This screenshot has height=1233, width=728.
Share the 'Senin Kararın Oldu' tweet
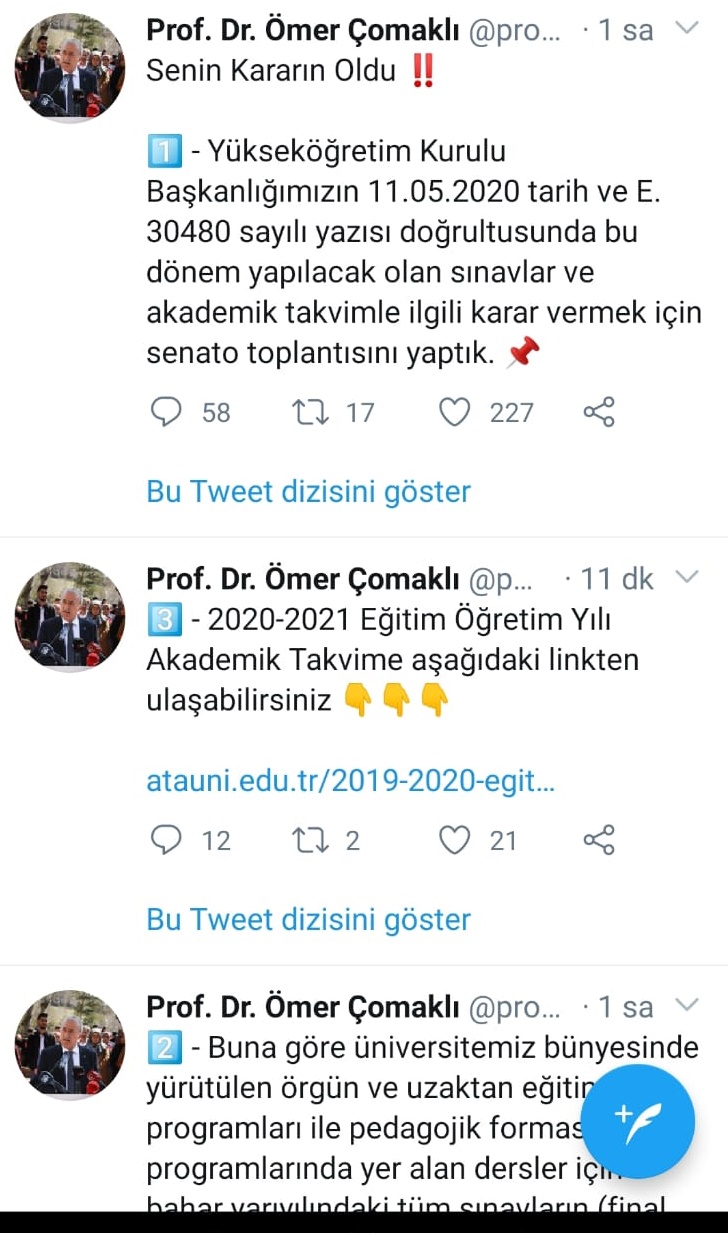click(598, 412)
